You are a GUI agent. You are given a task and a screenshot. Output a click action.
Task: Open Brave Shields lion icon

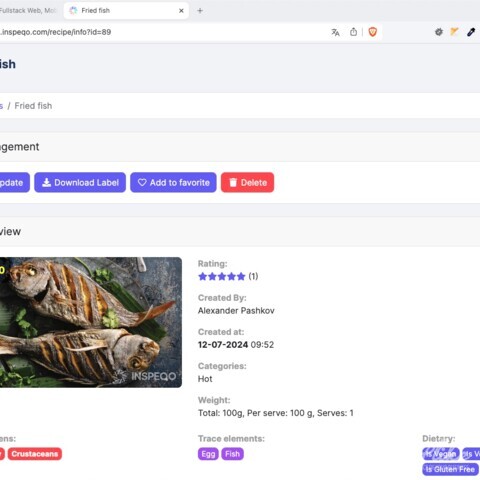pos(372,32)
